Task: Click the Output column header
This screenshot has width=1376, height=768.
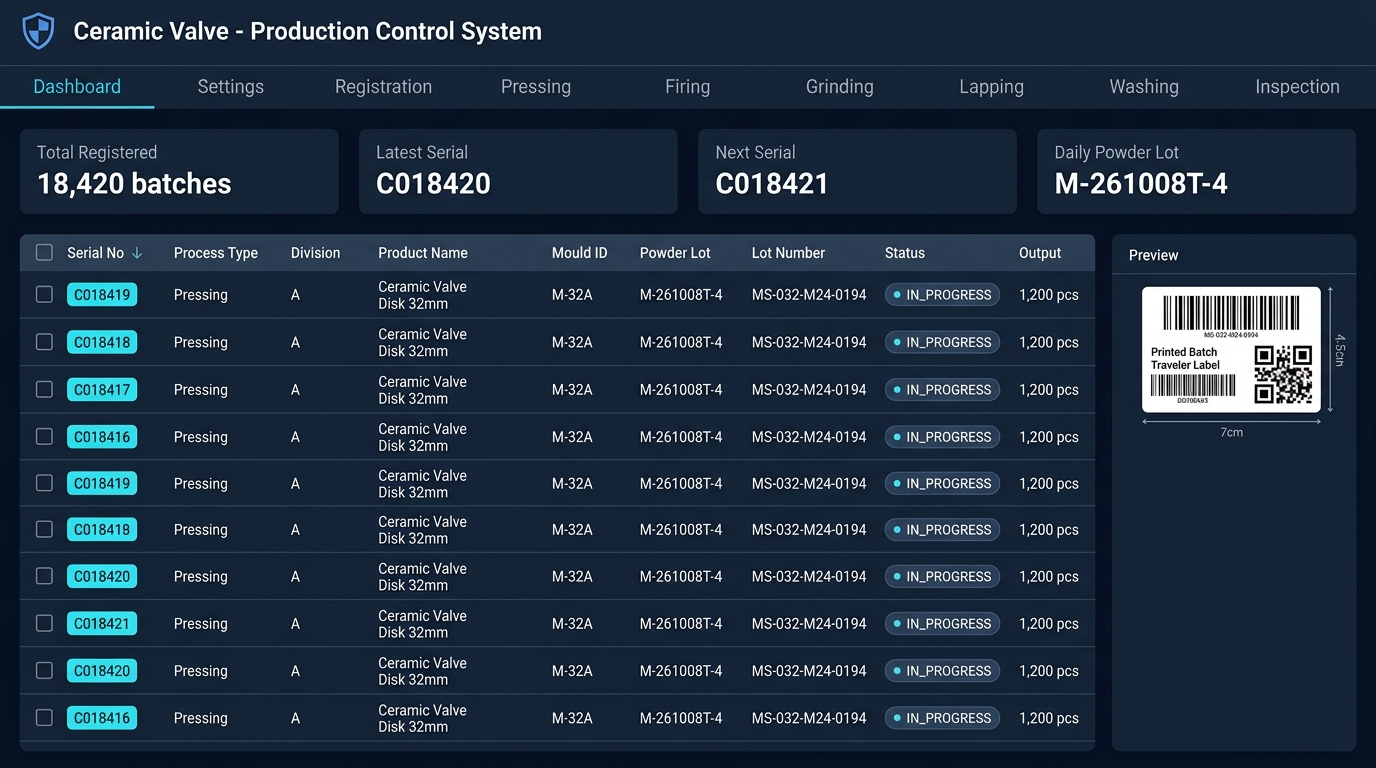Action: (1040, 253)
